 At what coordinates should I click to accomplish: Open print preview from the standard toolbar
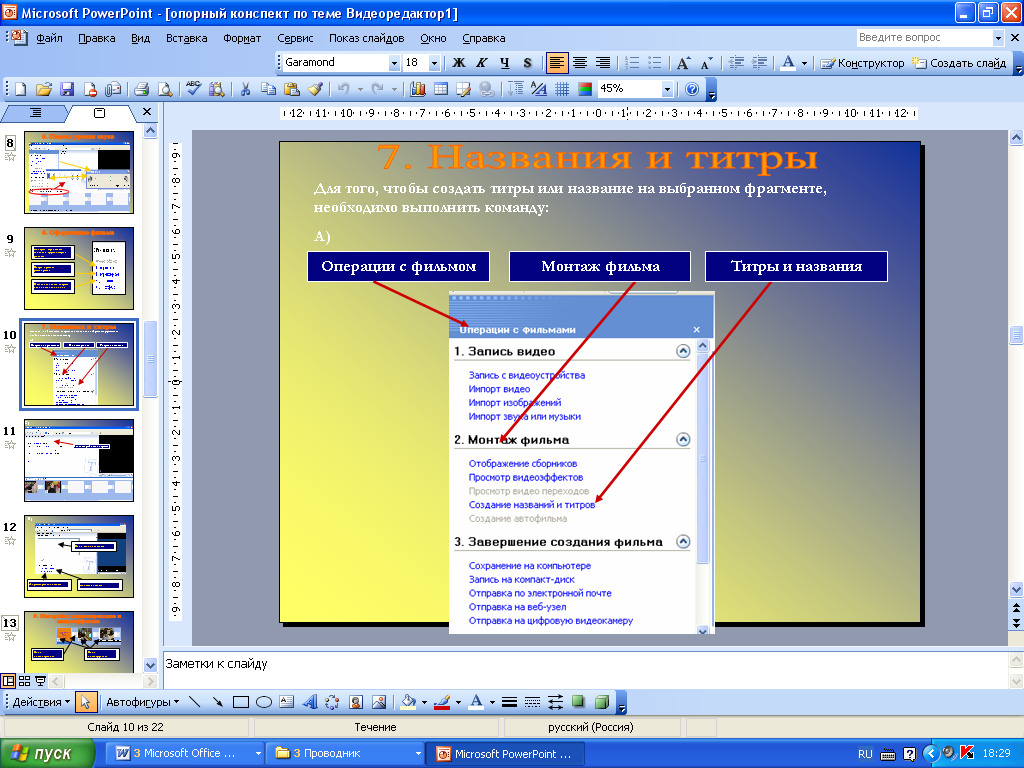click(165, 89)
